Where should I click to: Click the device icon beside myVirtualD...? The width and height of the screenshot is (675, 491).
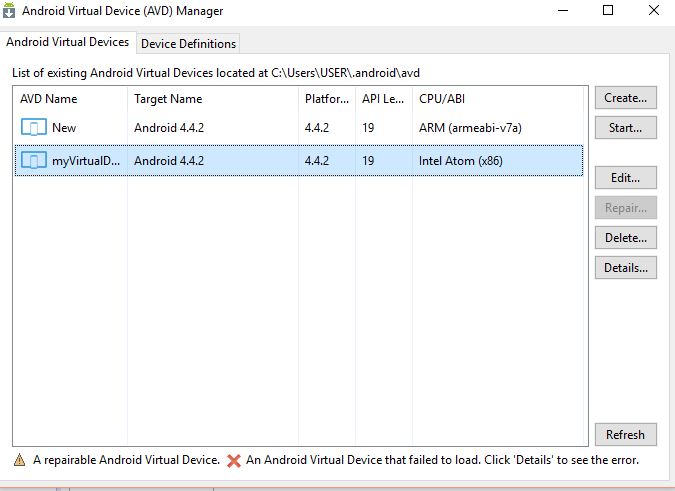[34, 161]
